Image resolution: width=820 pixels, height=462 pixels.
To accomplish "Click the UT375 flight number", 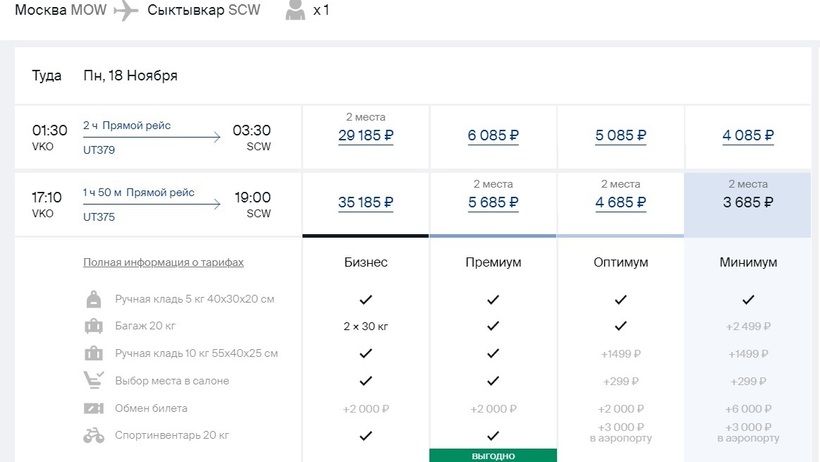I will (x=98, y=215).
